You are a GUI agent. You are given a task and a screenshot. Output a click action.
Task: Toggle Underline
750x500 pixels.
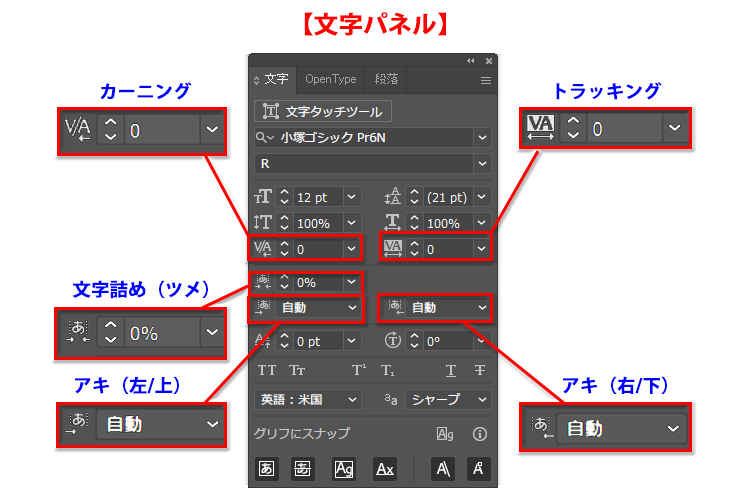tap(451, 371)
